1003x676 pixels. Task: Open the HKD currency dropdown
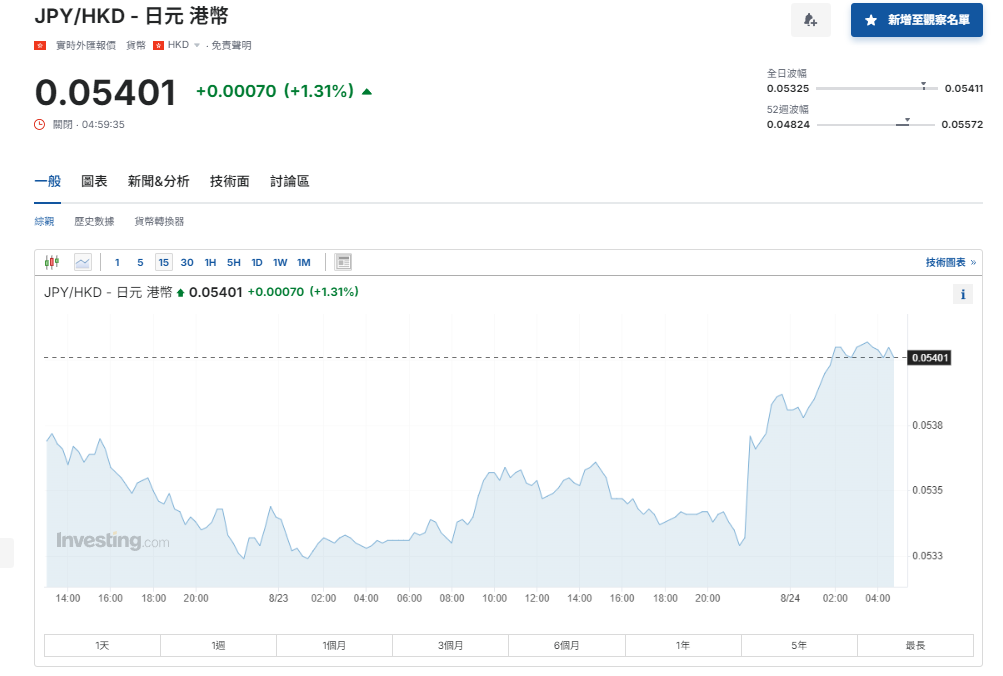196,45
